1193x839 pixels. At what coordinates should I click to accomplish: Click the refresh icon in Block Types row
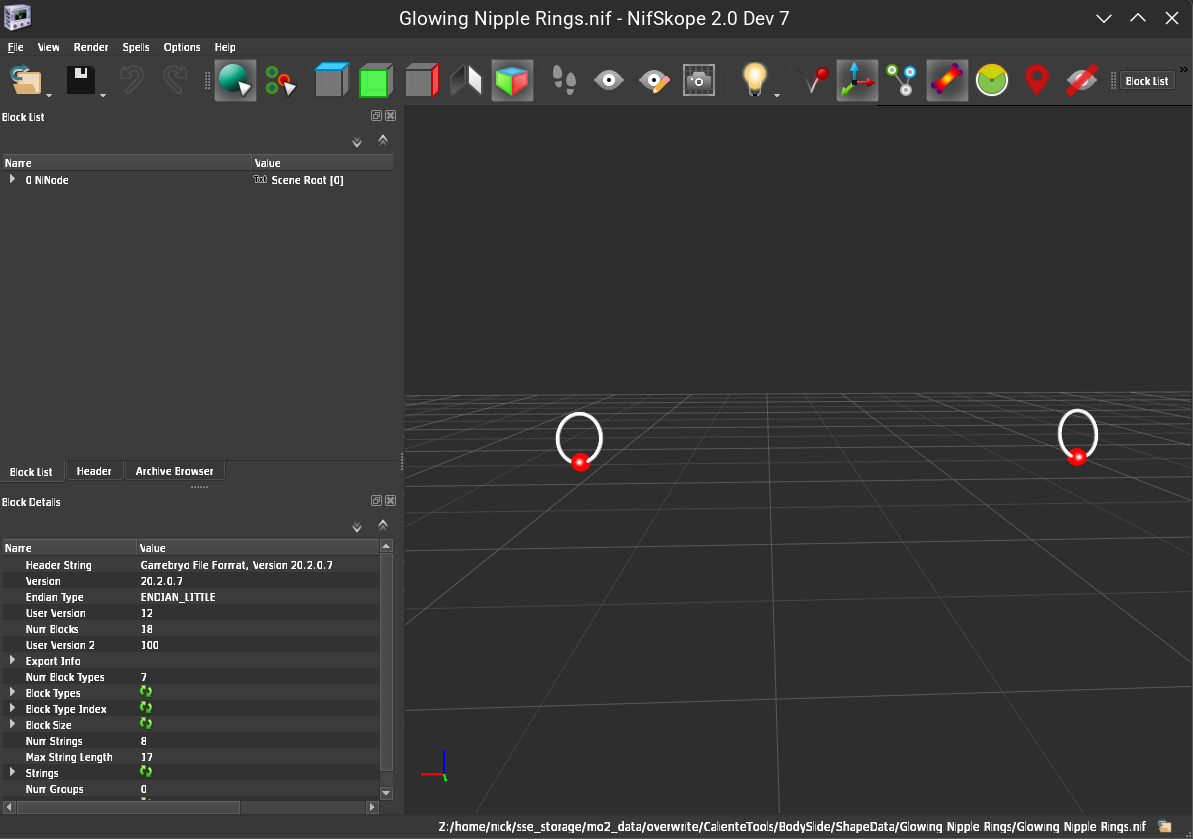(x=146, y=691)
